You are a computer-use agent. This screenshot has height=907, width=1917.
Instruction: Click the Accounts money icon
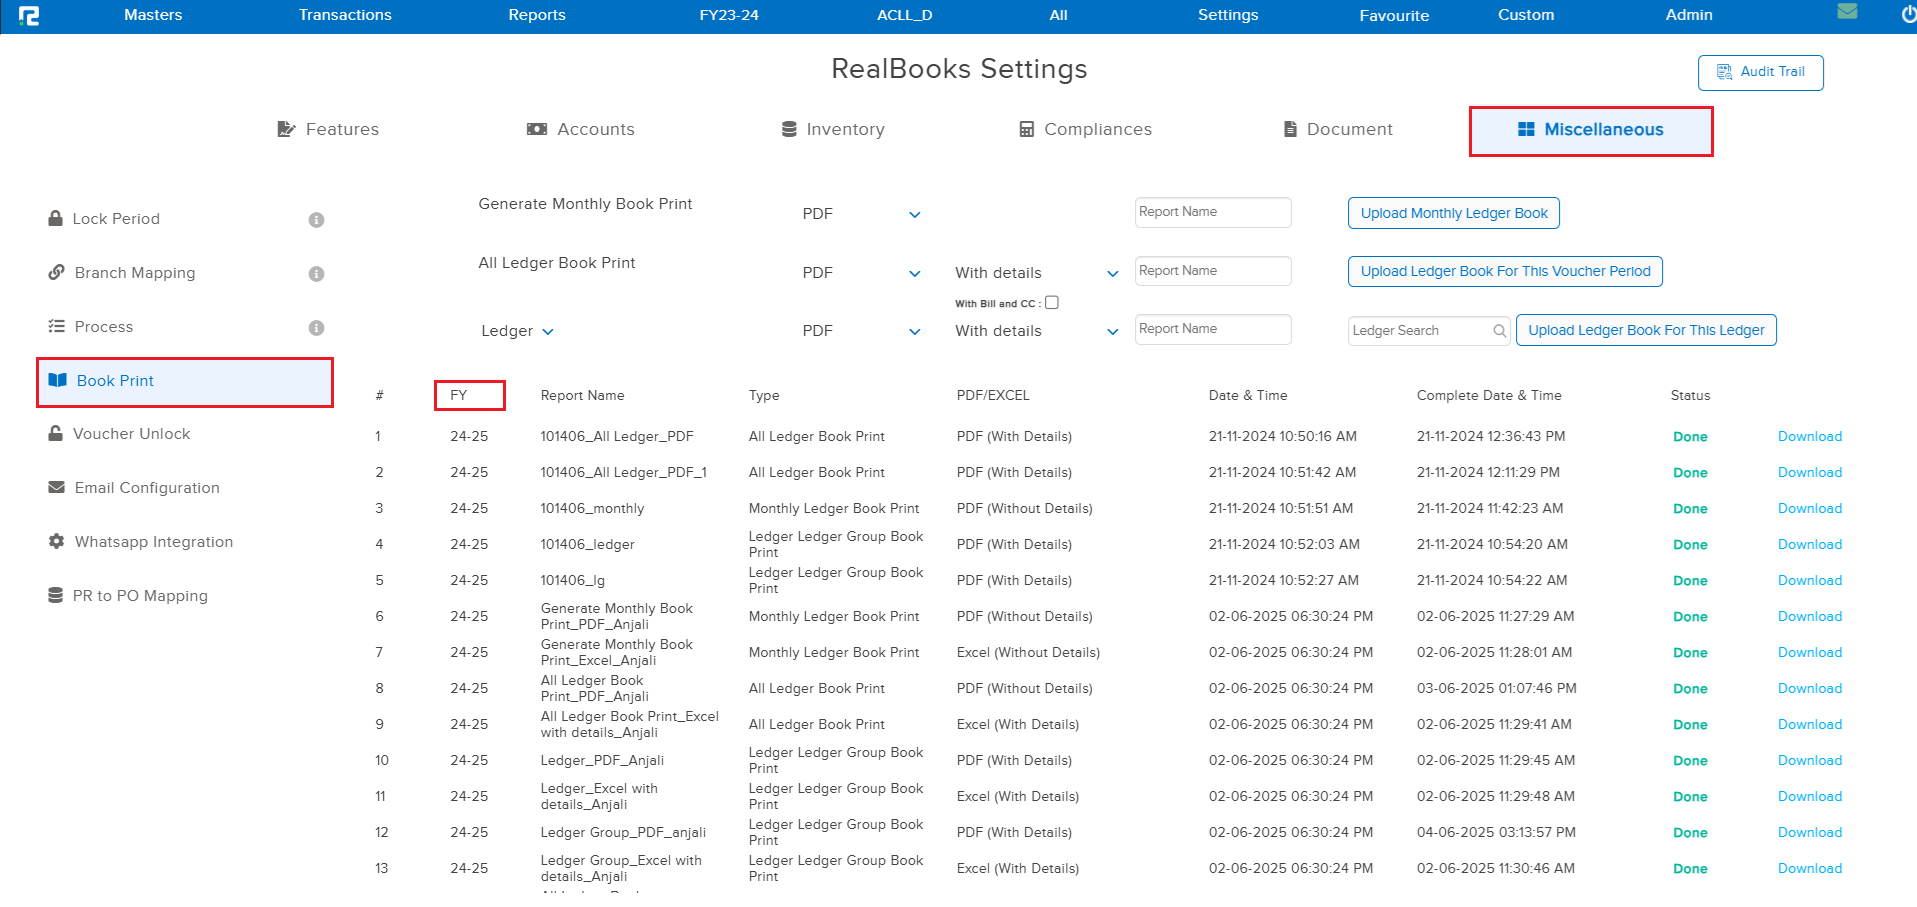pyautogui.click(x=537, y=129)
